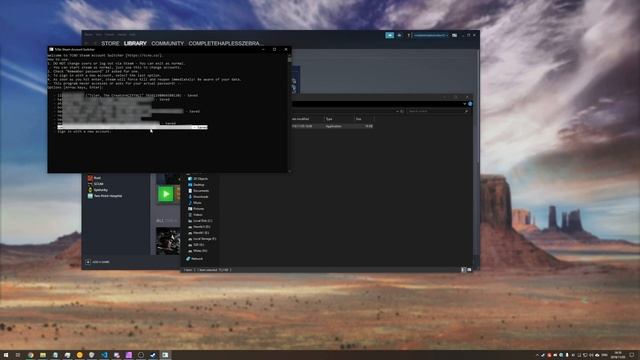The width and height of the screenshot is (640, 360).
Task: Open the game artwork thumbnail in Steam library
Action: tap(168, 242)
